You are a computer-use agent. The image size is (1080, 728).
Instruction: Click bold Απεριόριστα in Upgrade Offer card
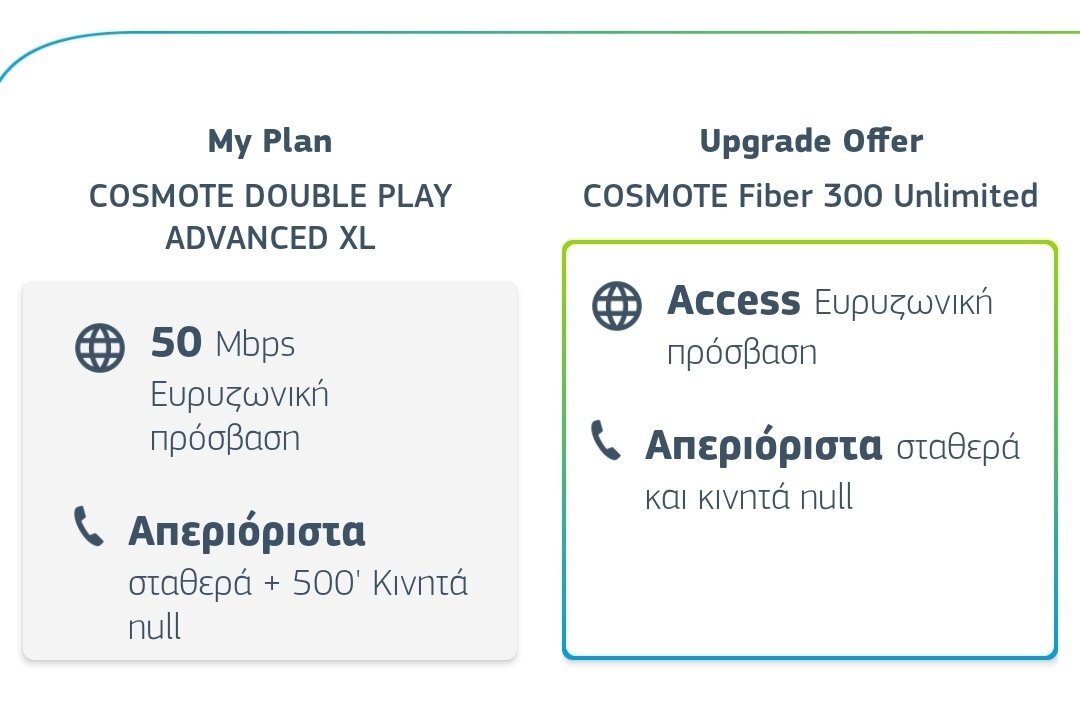[x=764, y=445]
